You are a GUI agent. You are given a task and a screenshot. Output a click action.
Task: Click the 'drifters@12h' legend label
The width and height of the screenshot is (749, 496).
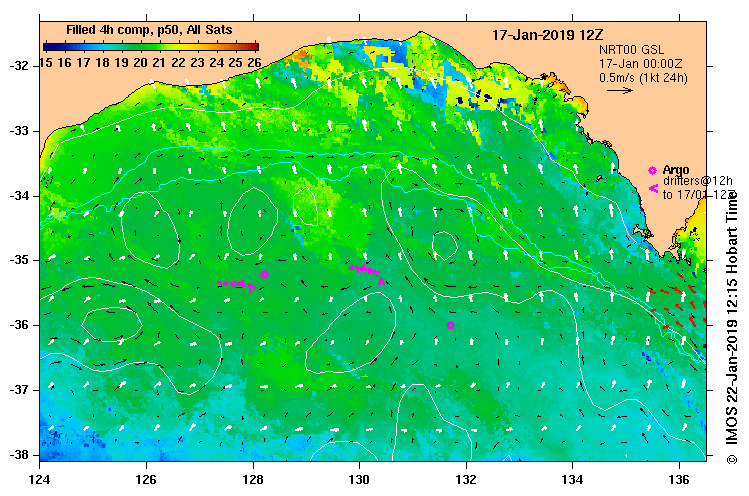point(697,181)
